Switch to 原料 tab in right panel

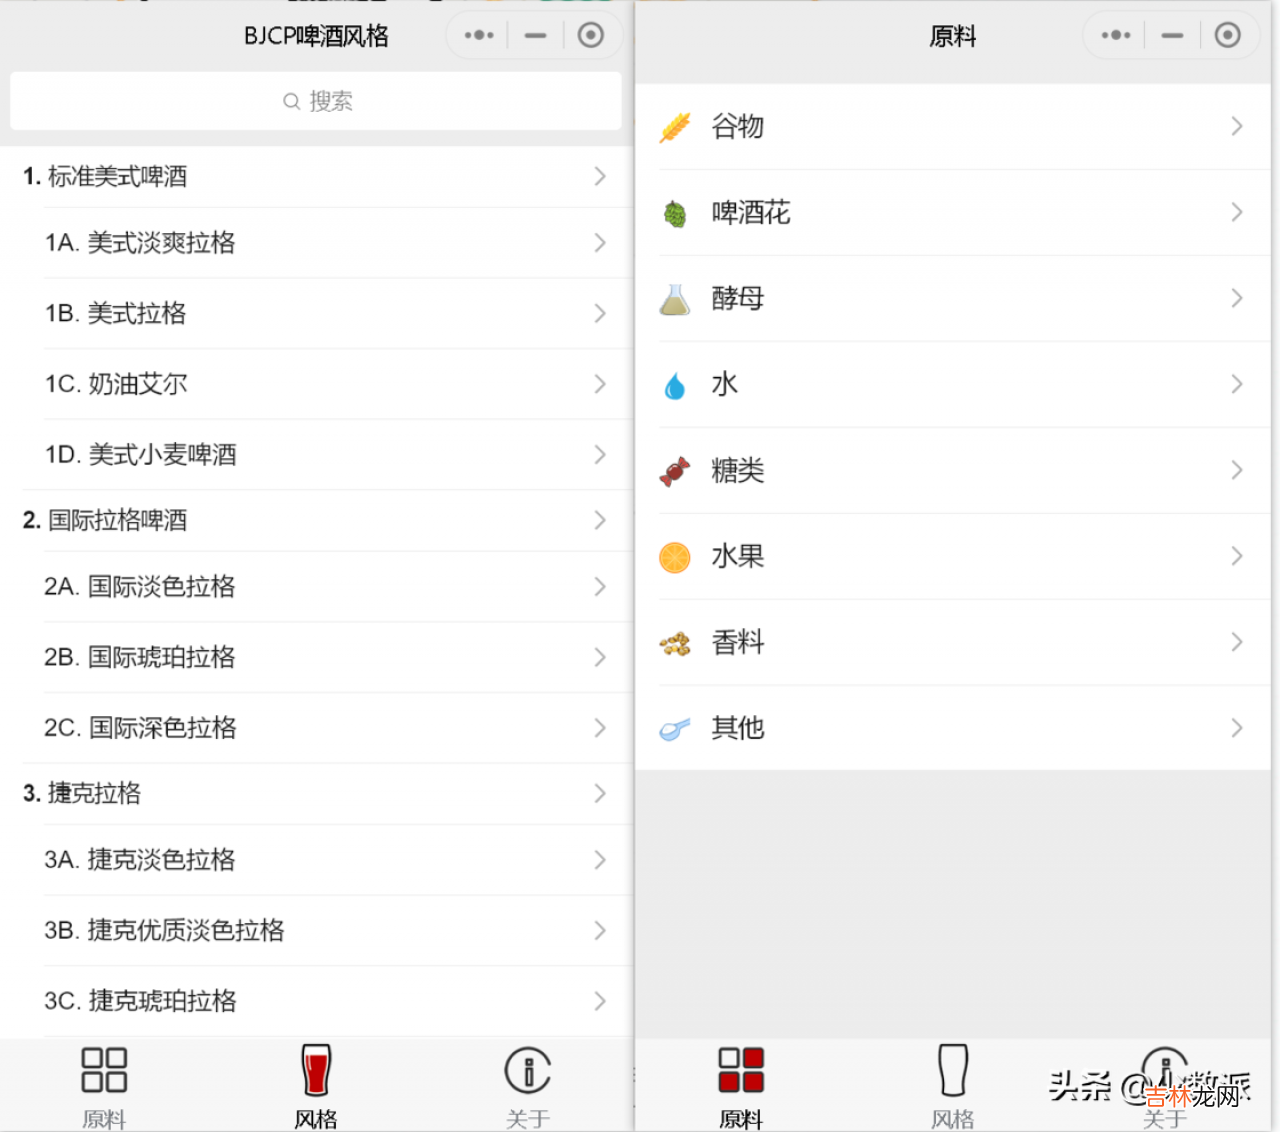[741, 1085]
